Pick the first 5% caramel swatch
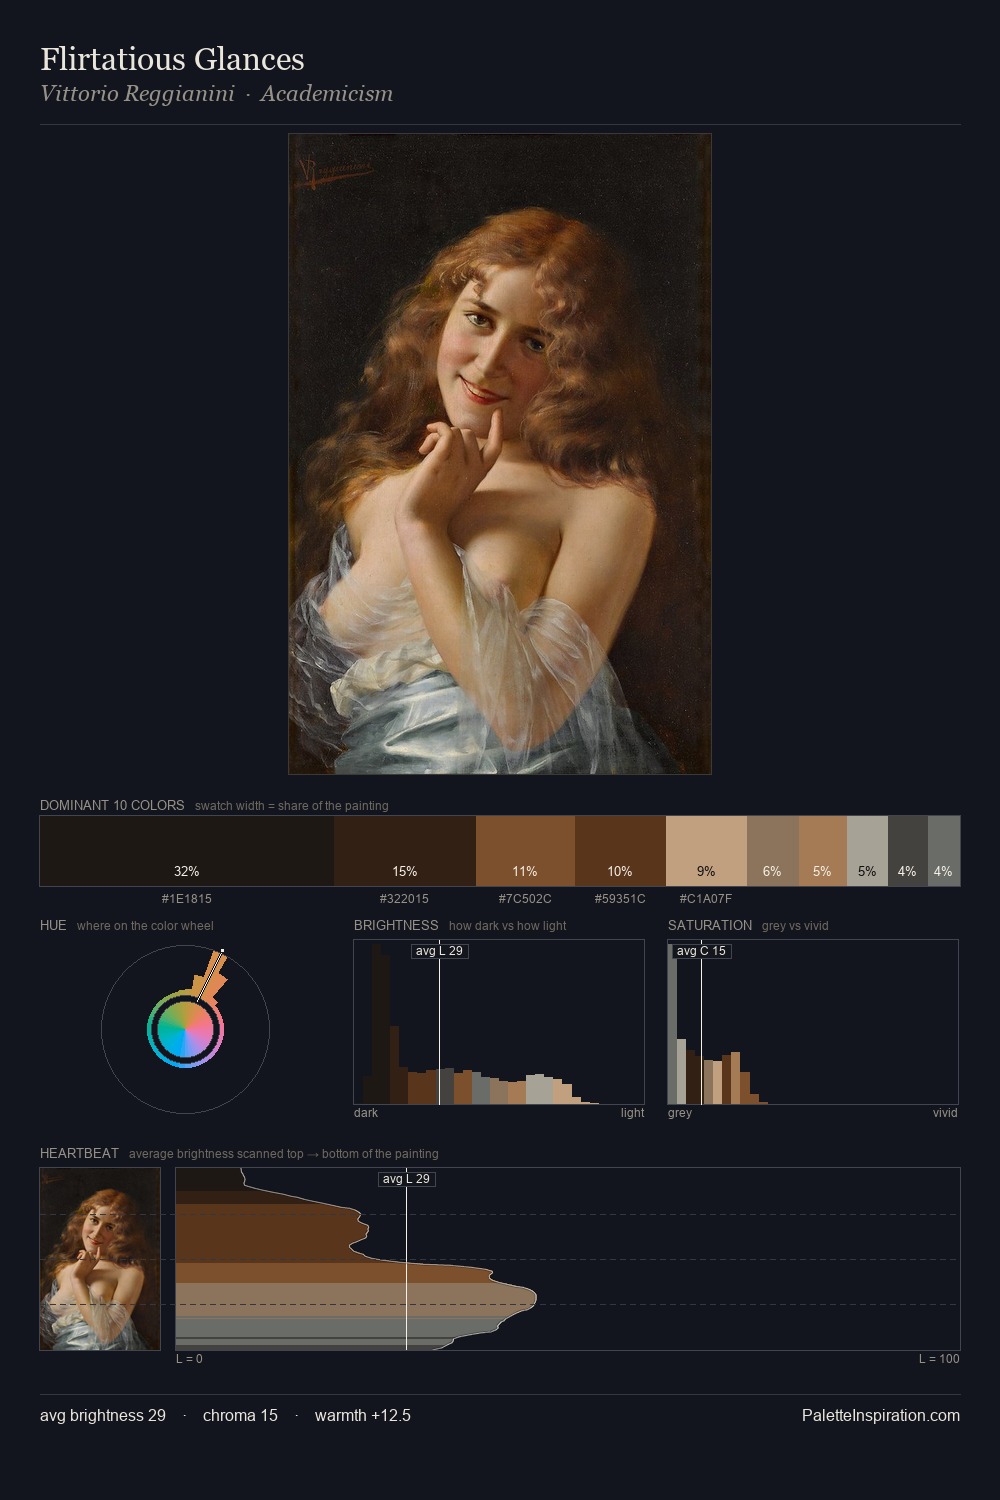 [822, 851]
